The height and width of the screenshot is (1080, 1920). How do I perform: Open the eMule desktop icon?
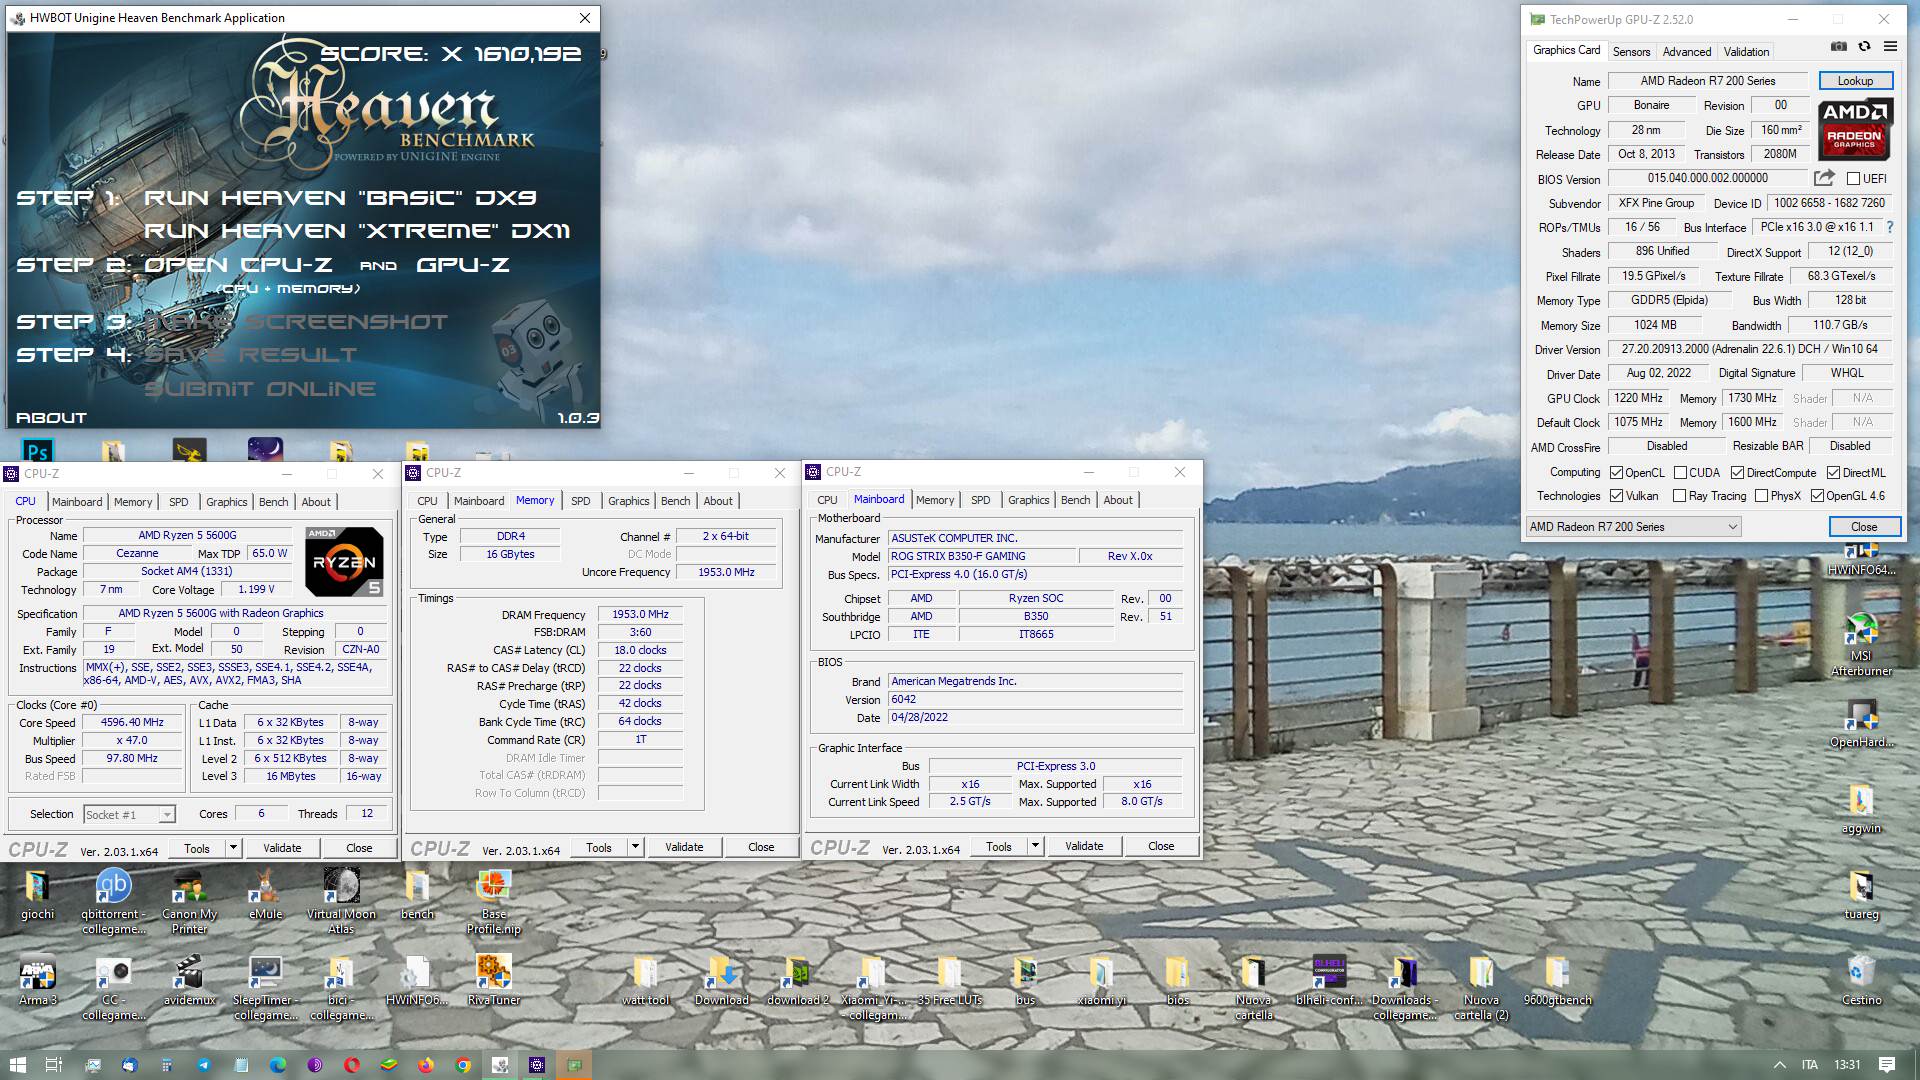[x=265, y=894]
